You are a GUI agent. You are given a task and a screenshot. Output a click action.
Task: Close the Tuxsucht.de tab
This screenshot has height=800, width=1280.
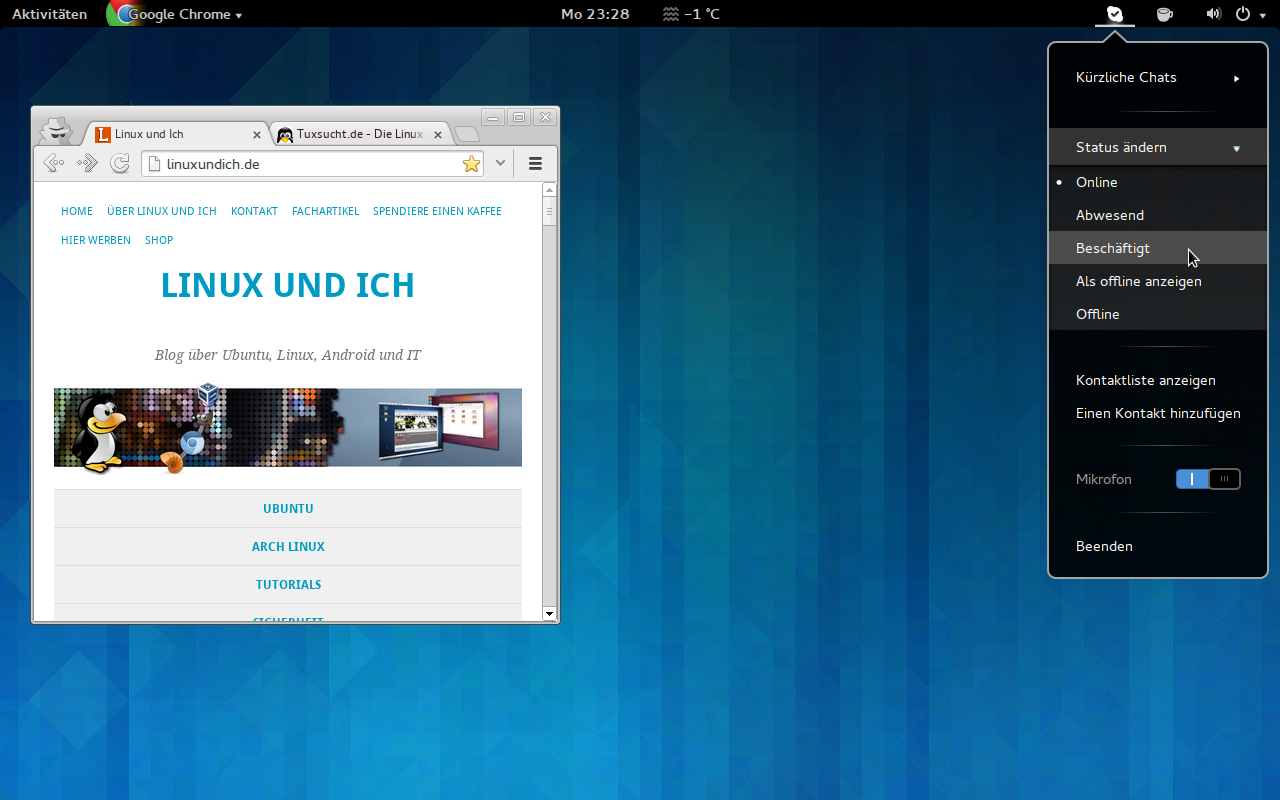(x=438, y=135)
